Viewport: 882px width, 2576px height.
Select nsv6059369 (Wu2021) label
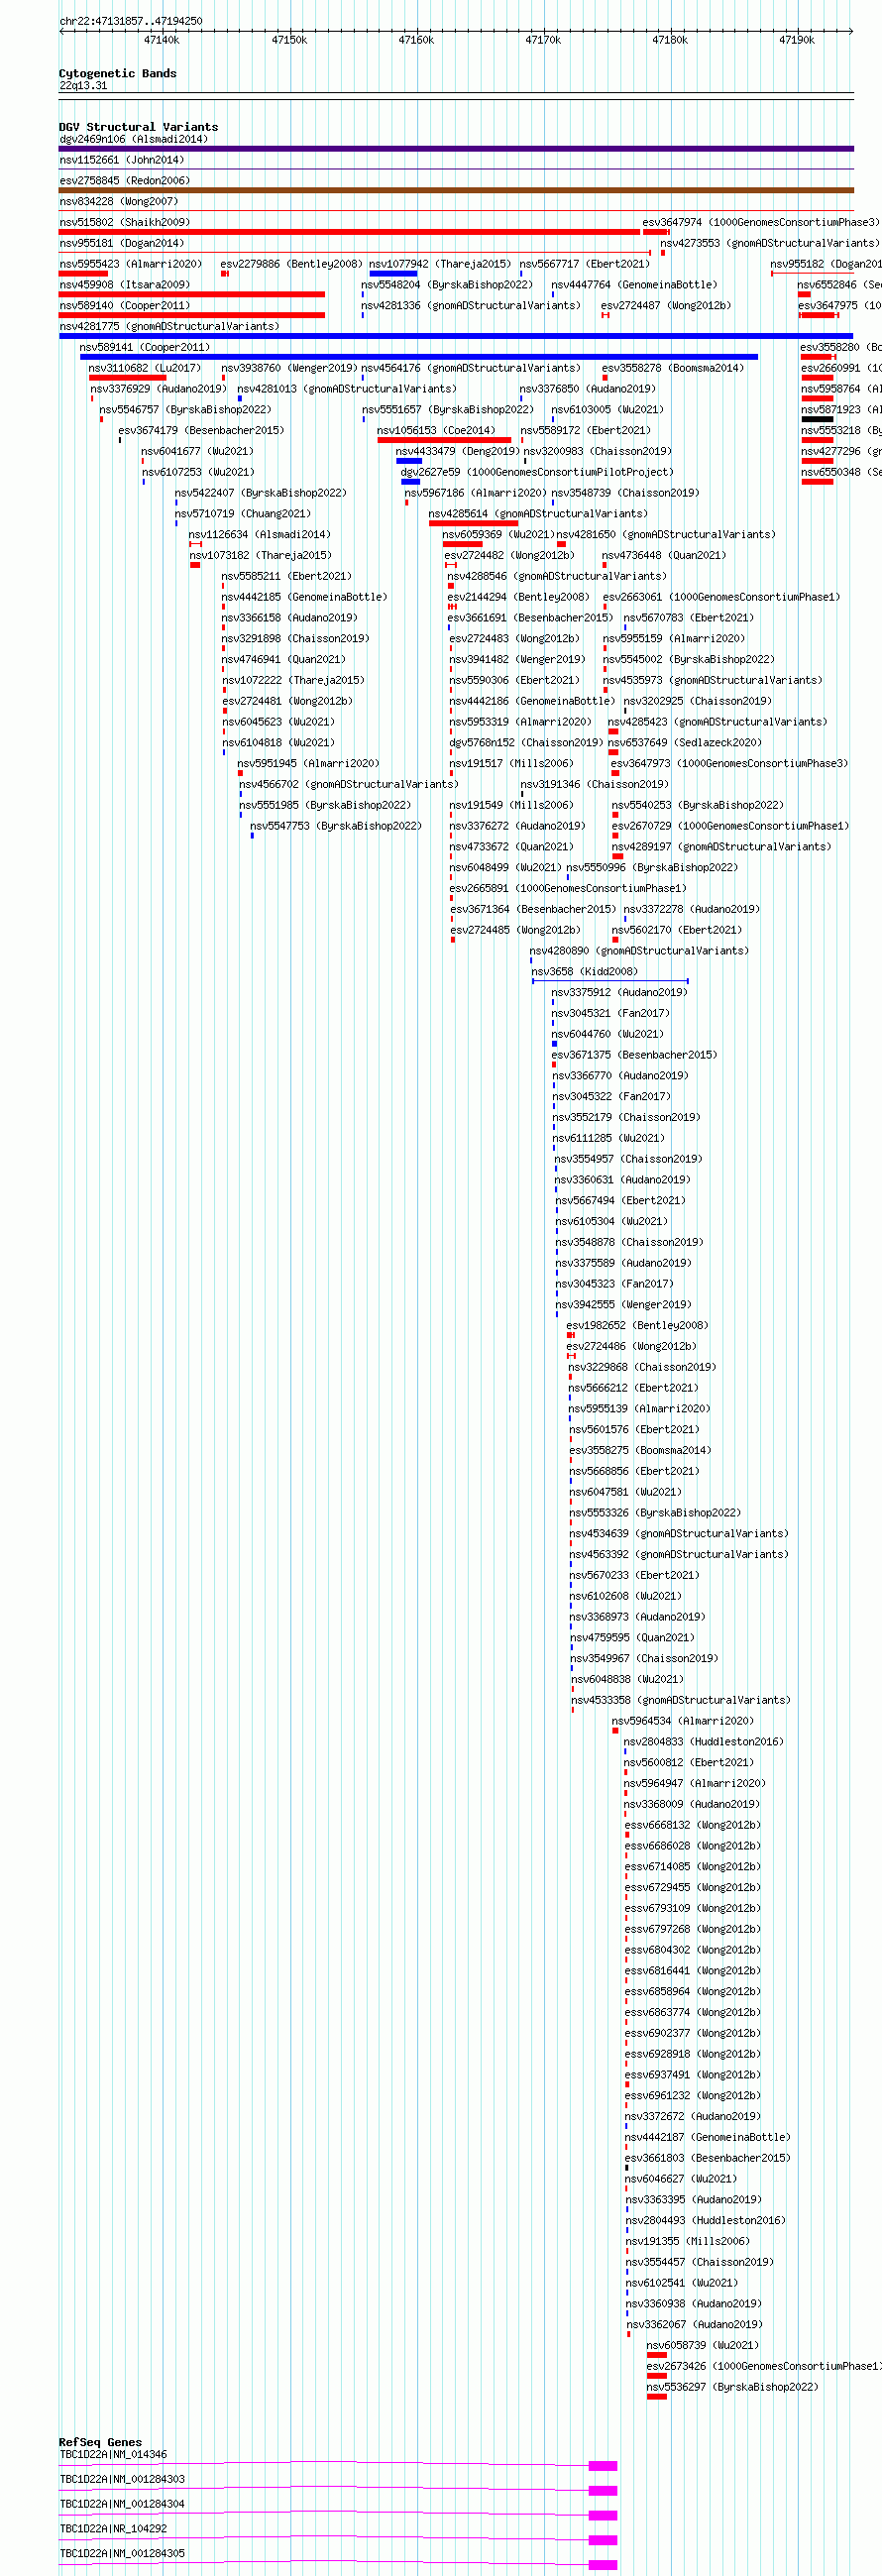498,537
